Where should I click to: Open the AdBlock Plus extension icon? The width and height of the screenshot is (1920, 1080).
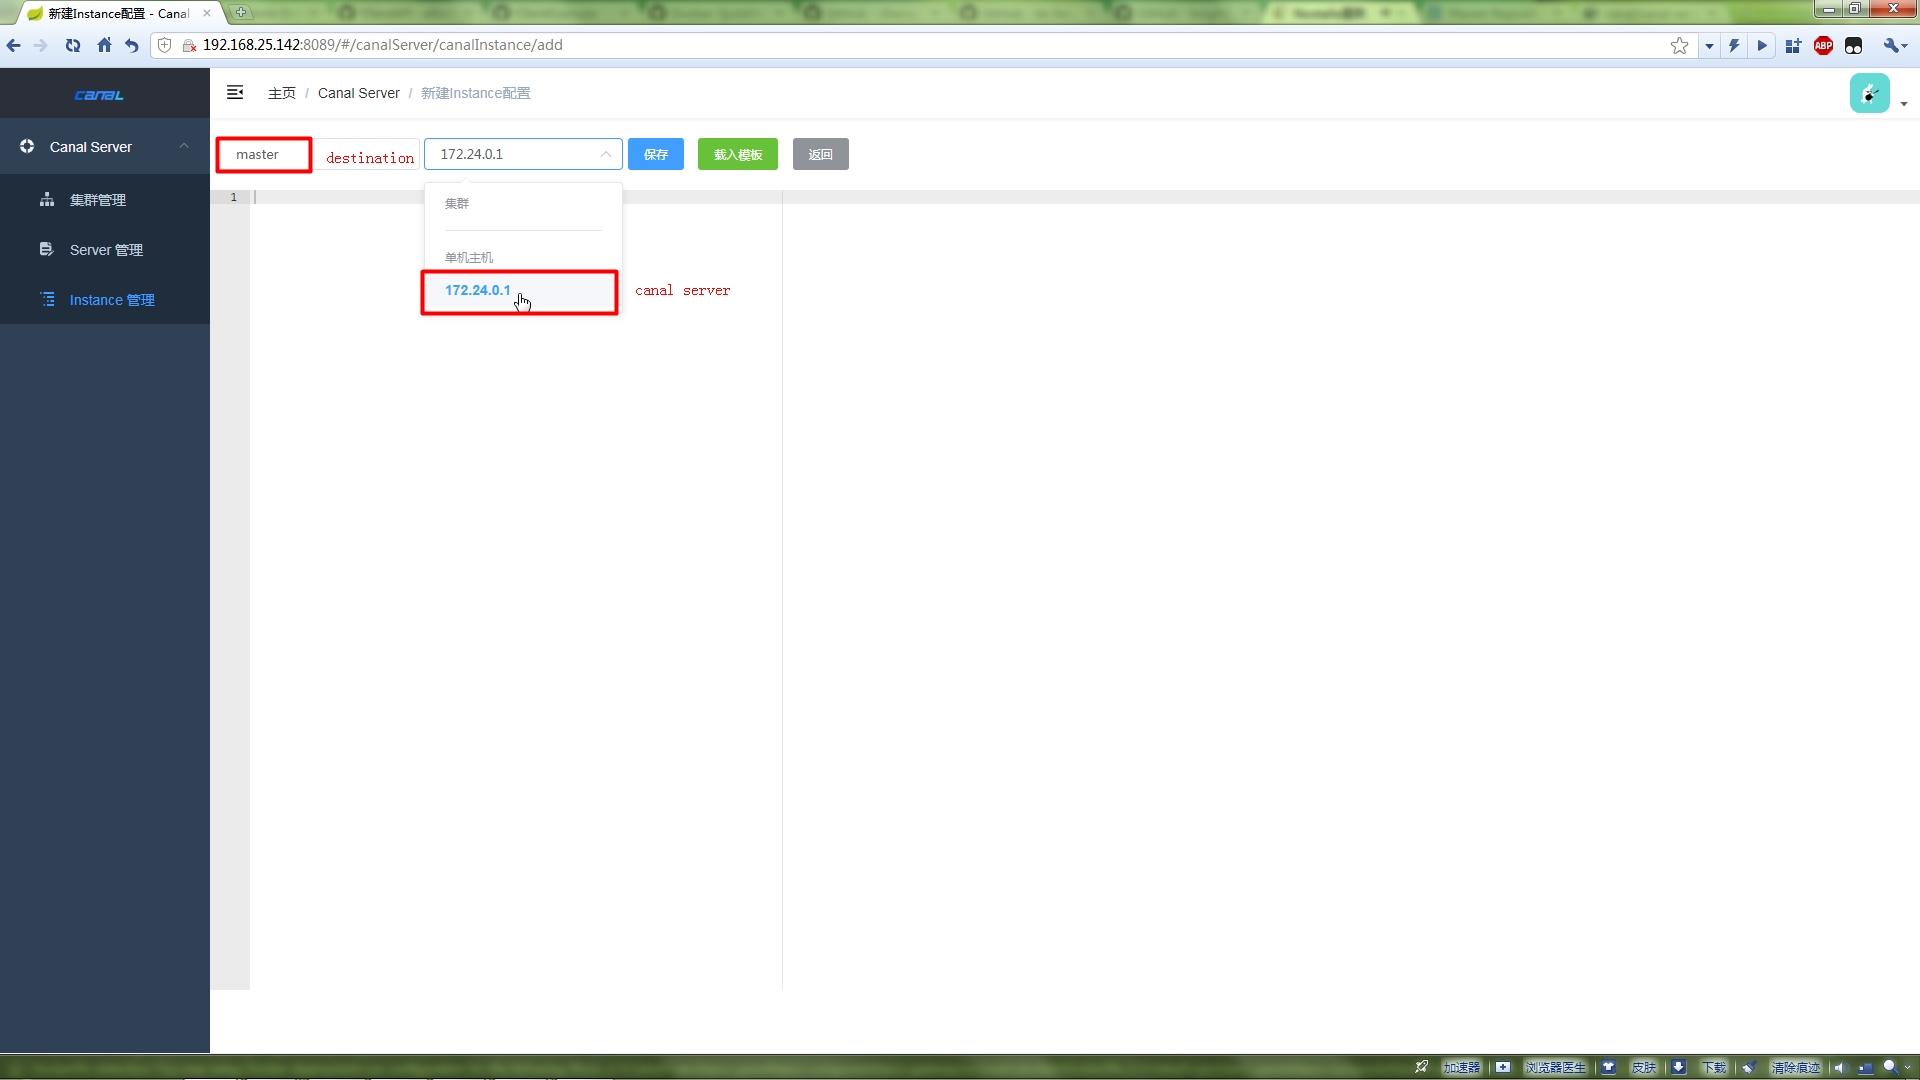tap(1823, 45)
